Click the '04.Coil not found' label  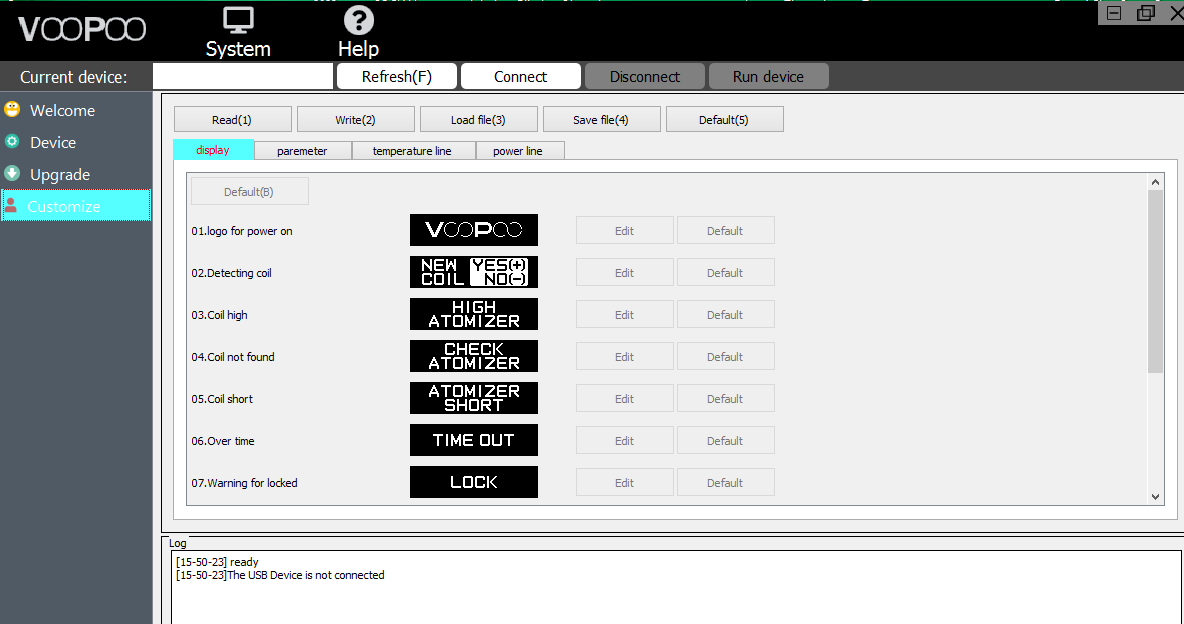click(x=233, y=357)
